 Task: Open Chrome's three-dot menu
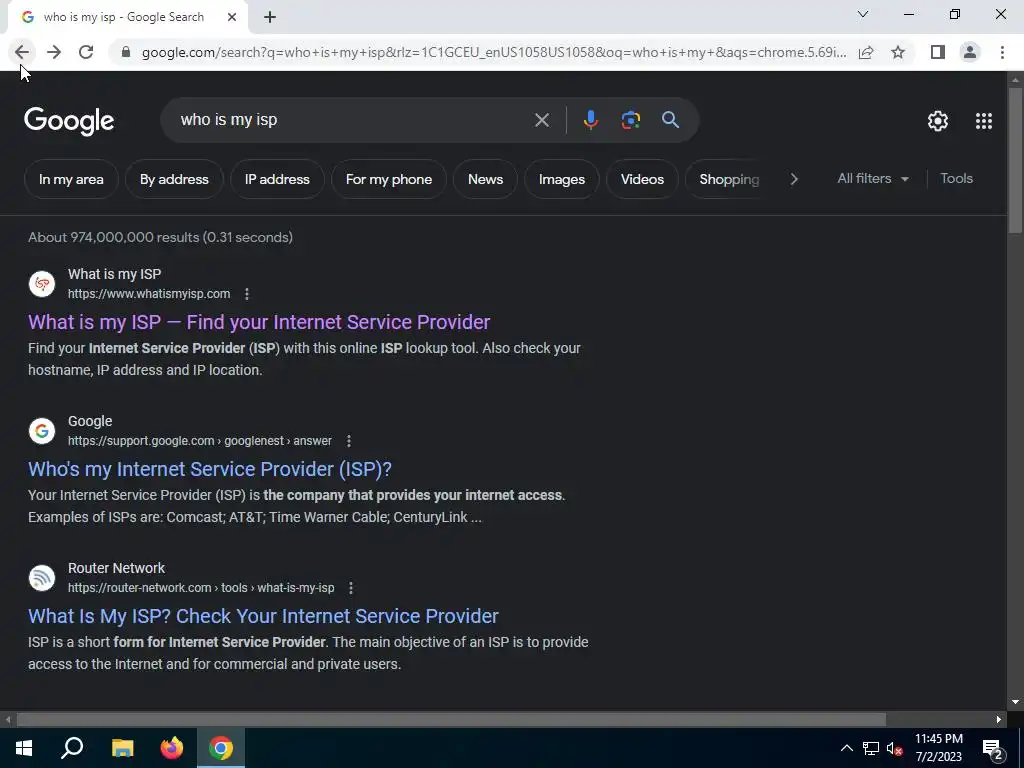pyautogui.click(x=1002, y=52)
